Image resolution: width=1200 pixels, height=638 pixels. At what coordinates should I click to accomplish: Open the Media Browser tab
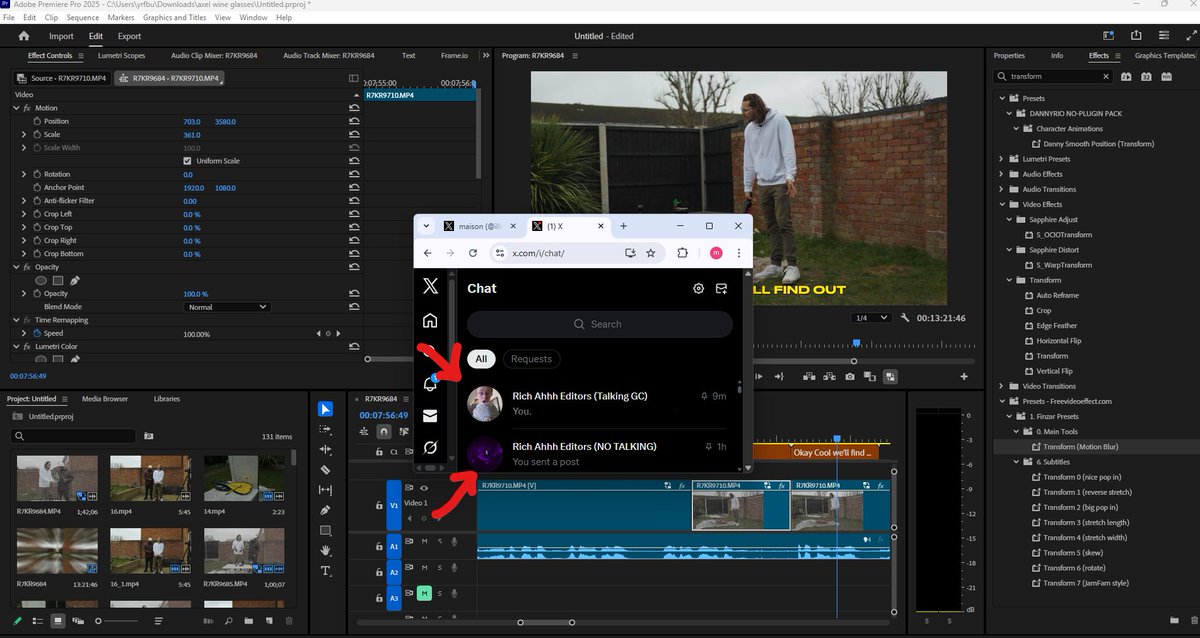point(105,398)
